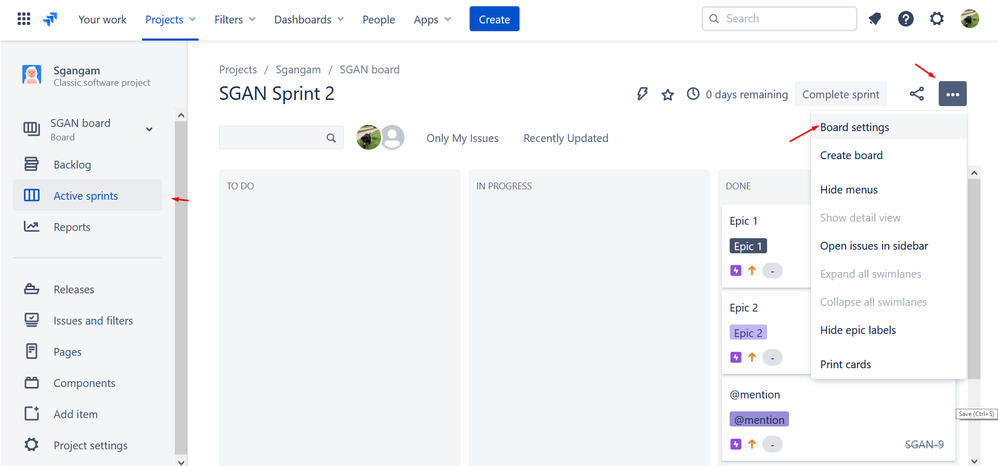Viewport: 998px width, 466px height.
Task: Open Projects breadcrumb link
Action: coord(238,69)
